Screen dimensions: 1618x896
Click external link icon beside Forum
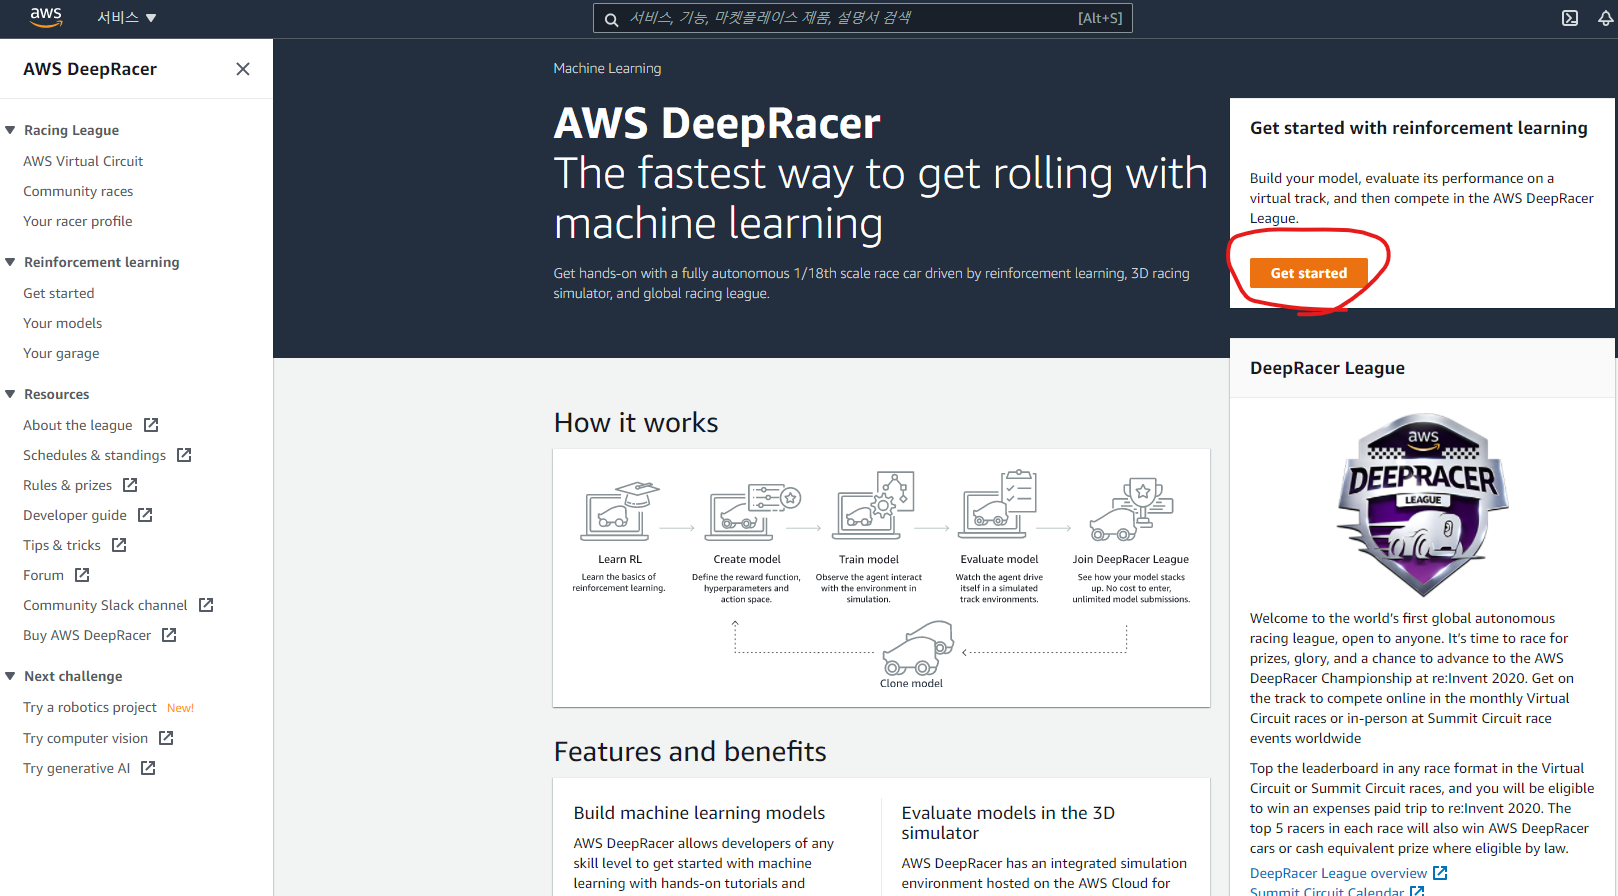[82, 575]
